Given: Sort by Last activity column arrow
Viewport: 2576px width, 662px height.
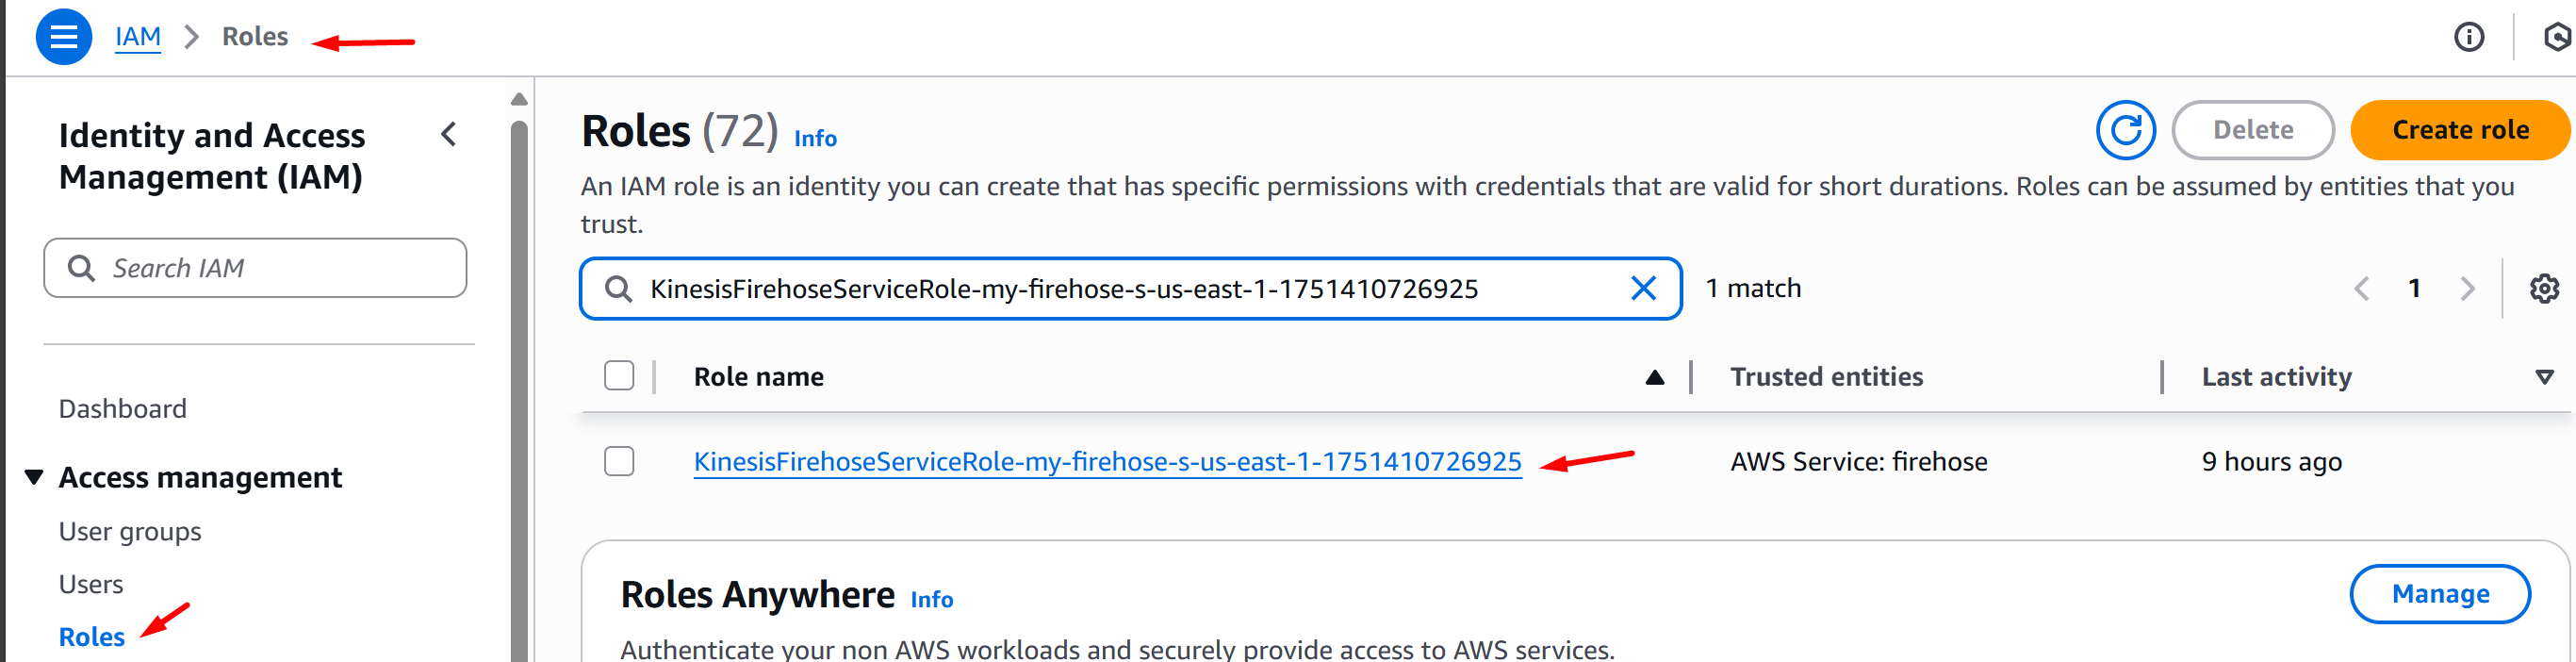Looking at the screenshot, I should click(2544, 377).
